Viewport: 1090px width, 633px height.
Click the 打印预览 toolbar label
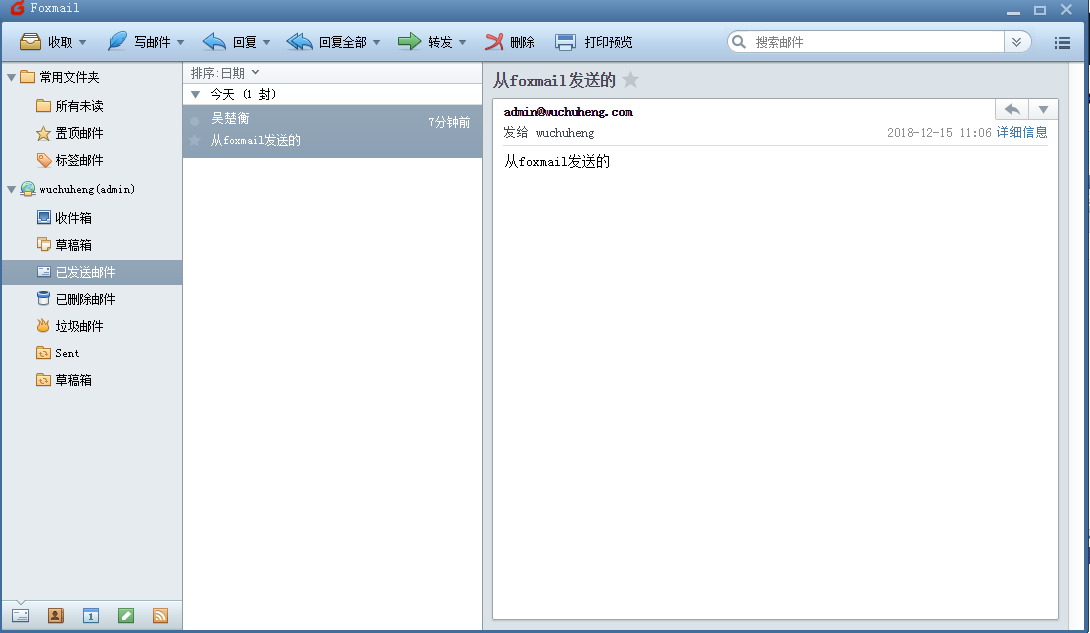[x=608, y=42]
